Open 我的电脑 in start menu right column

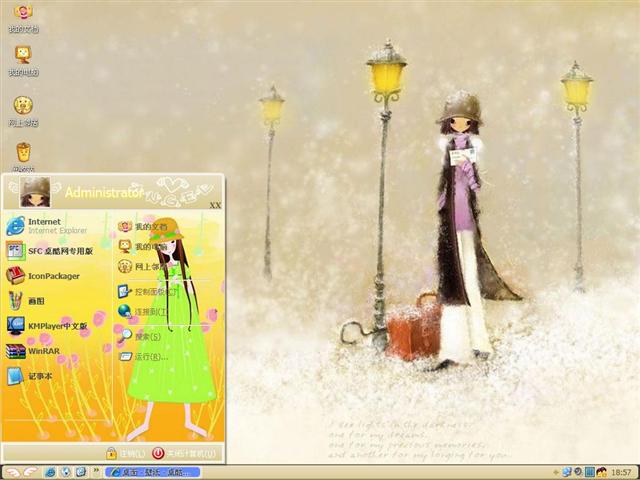coord(143,247)
